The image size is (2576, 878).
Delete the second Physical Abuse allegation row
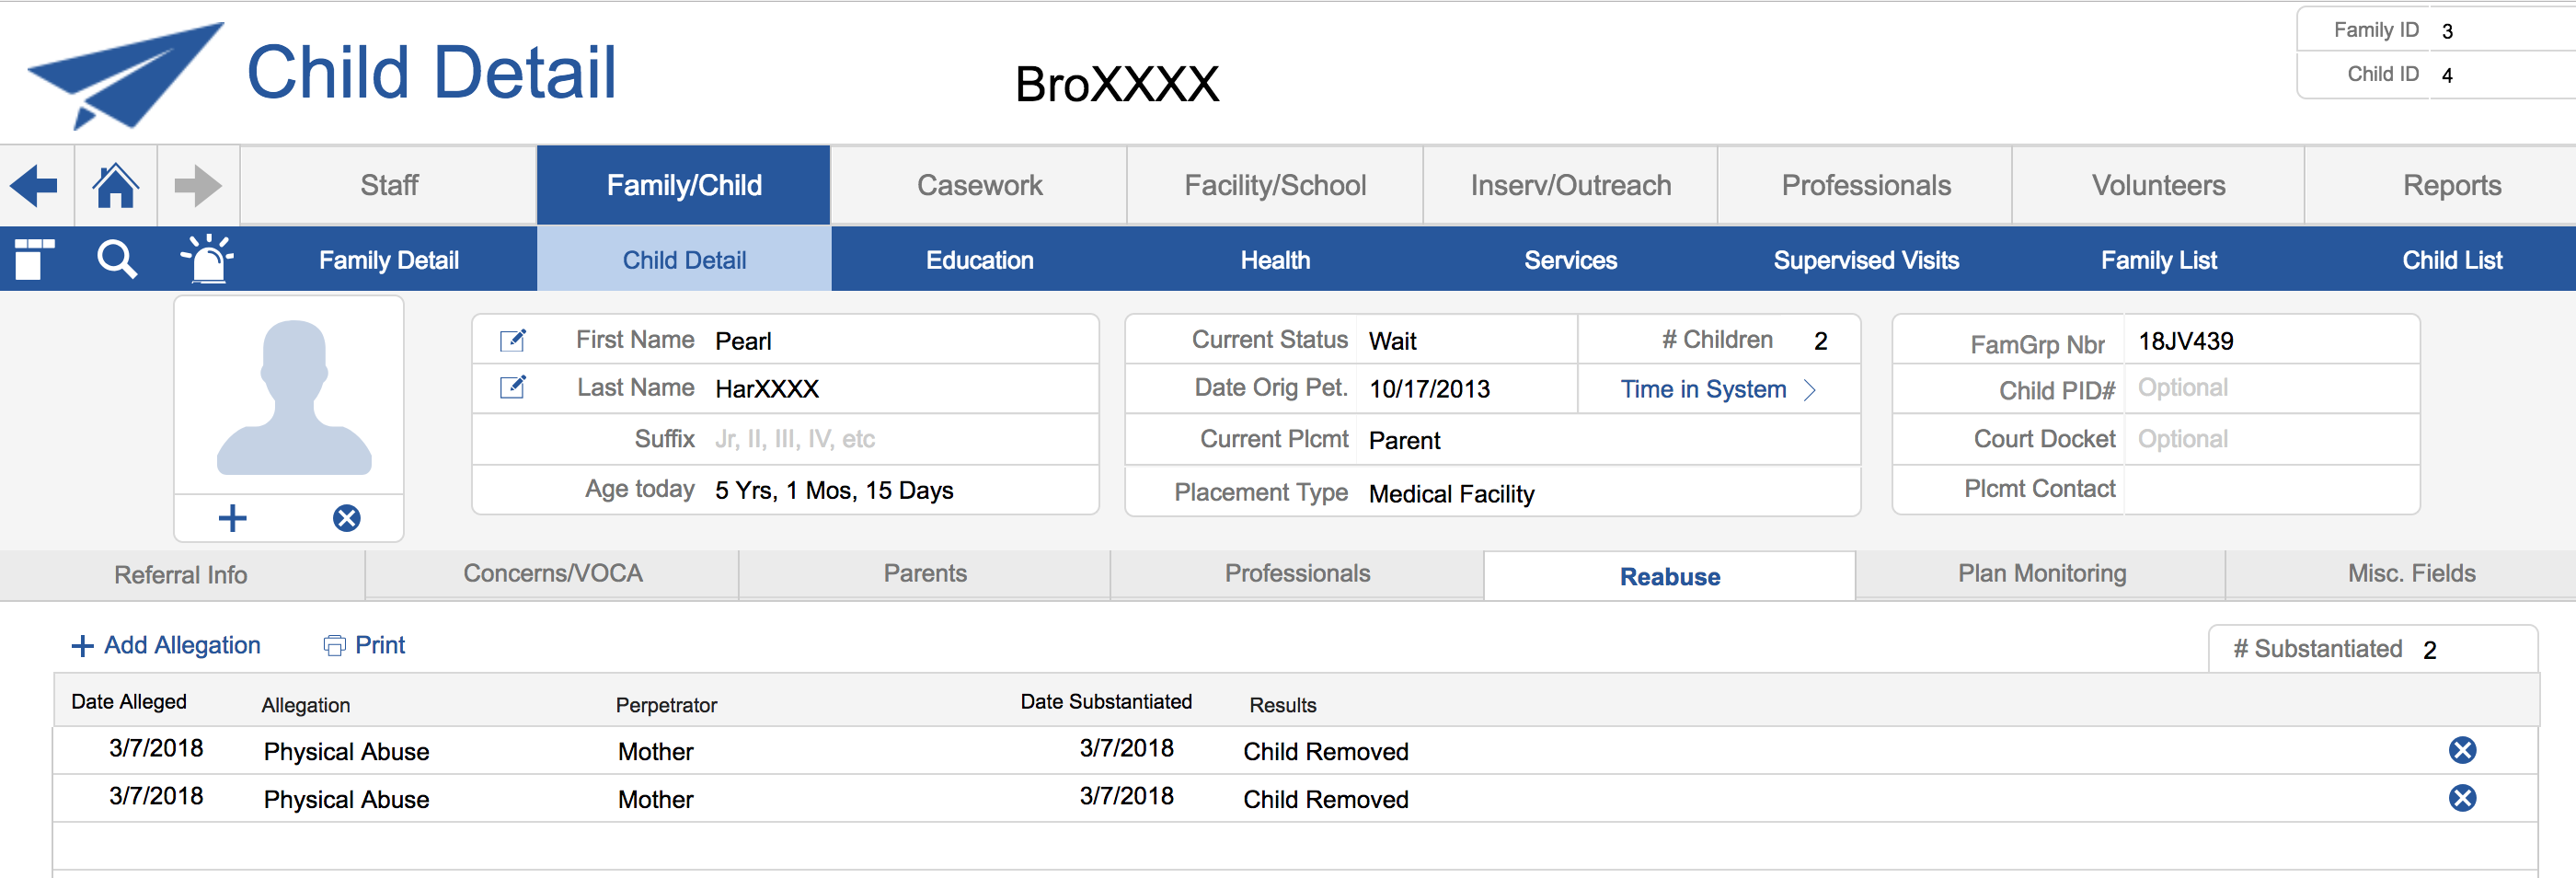(2461, 798)
